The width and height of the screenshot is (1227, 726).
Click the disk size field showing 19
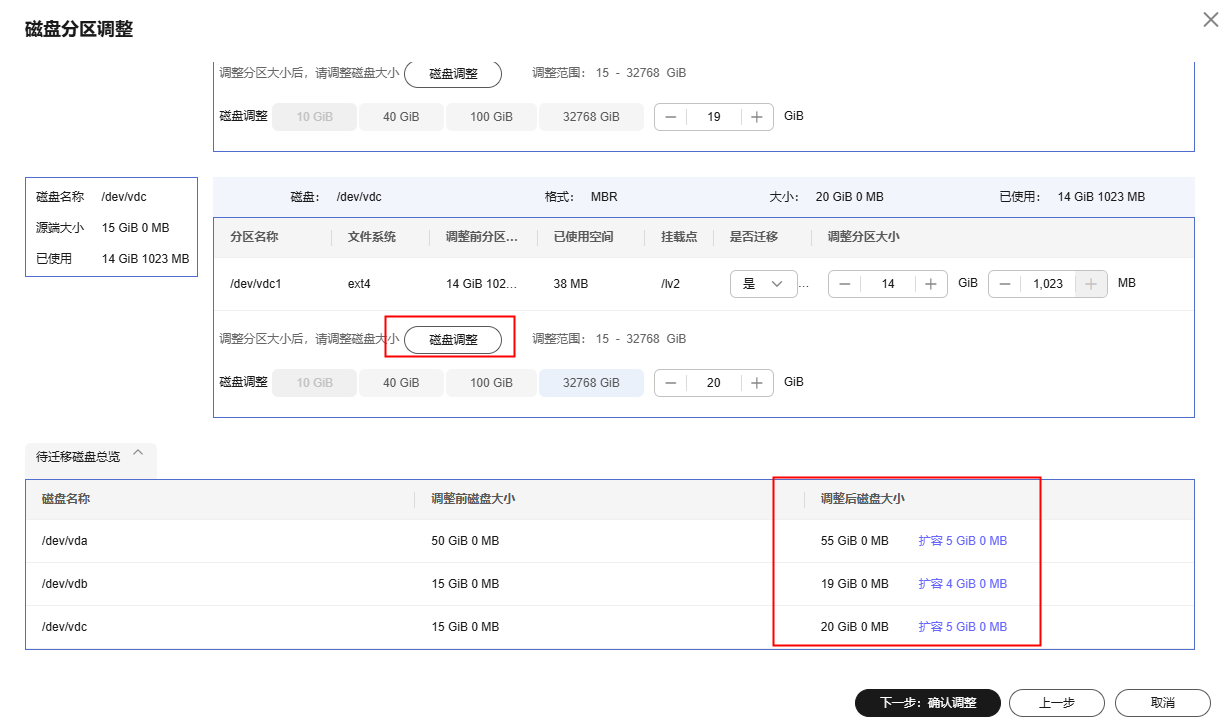click(713, 117)
